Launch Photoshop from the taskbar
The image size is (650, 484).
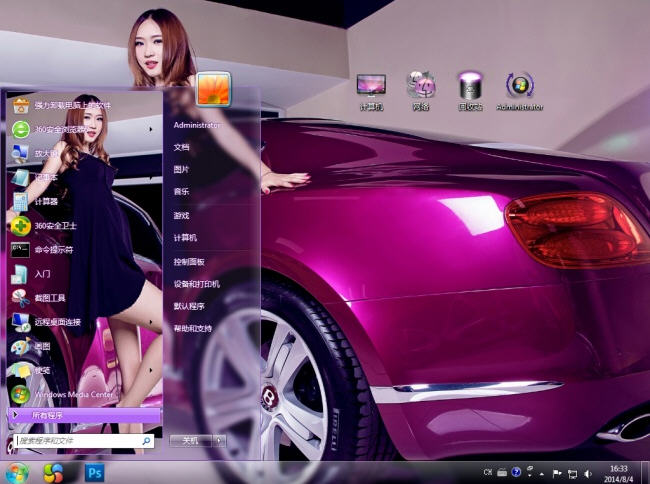point(96,472)
